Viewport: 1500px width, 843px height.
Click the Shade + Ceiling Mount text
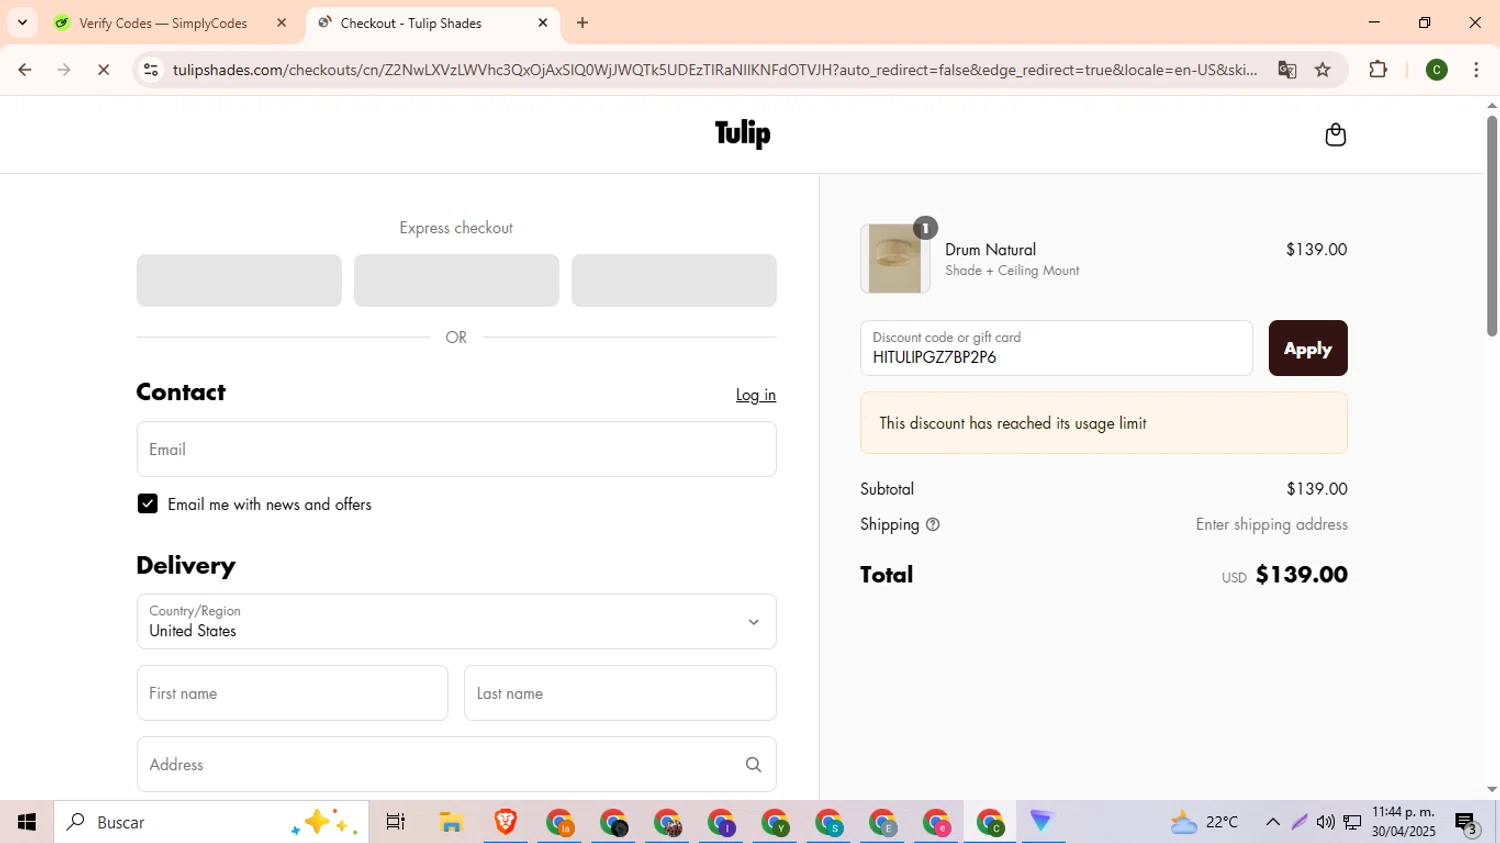pyautogui.click(x=1012, y=271)
